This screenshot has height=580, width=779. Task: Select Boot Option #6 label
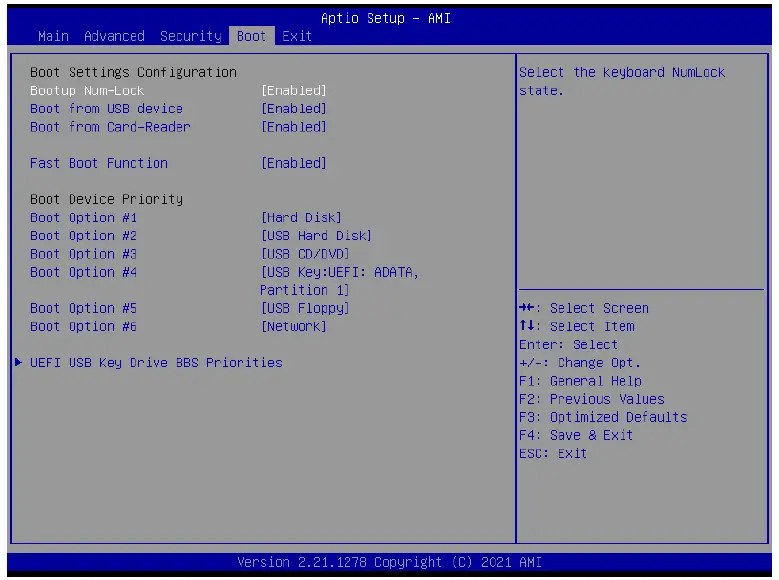[83, 327]
